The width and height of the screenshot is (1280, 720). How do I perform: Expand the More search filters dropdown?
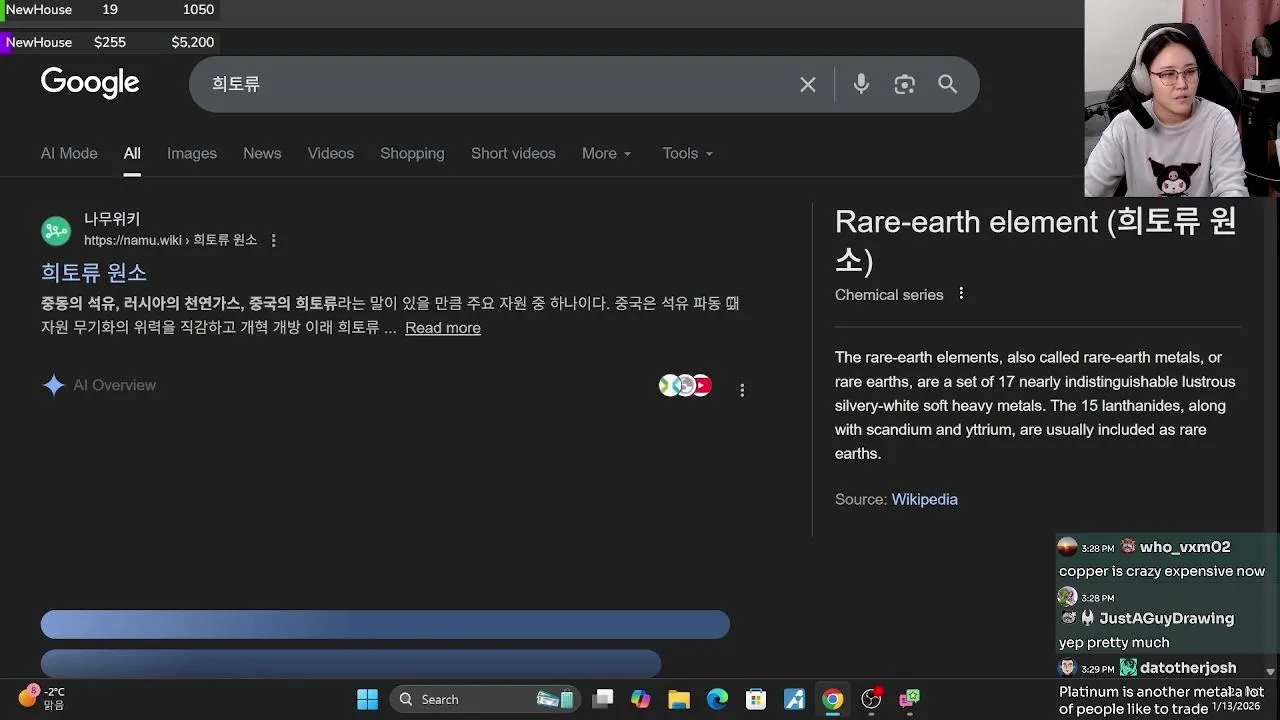coord(607,153)
